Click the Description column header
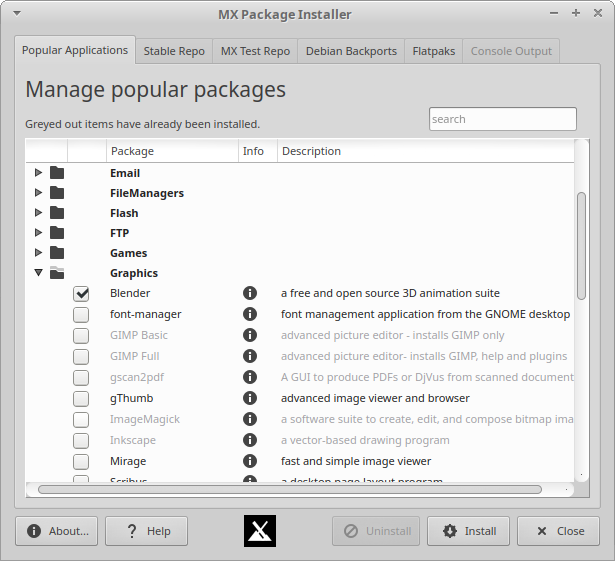 pos(426,151)
